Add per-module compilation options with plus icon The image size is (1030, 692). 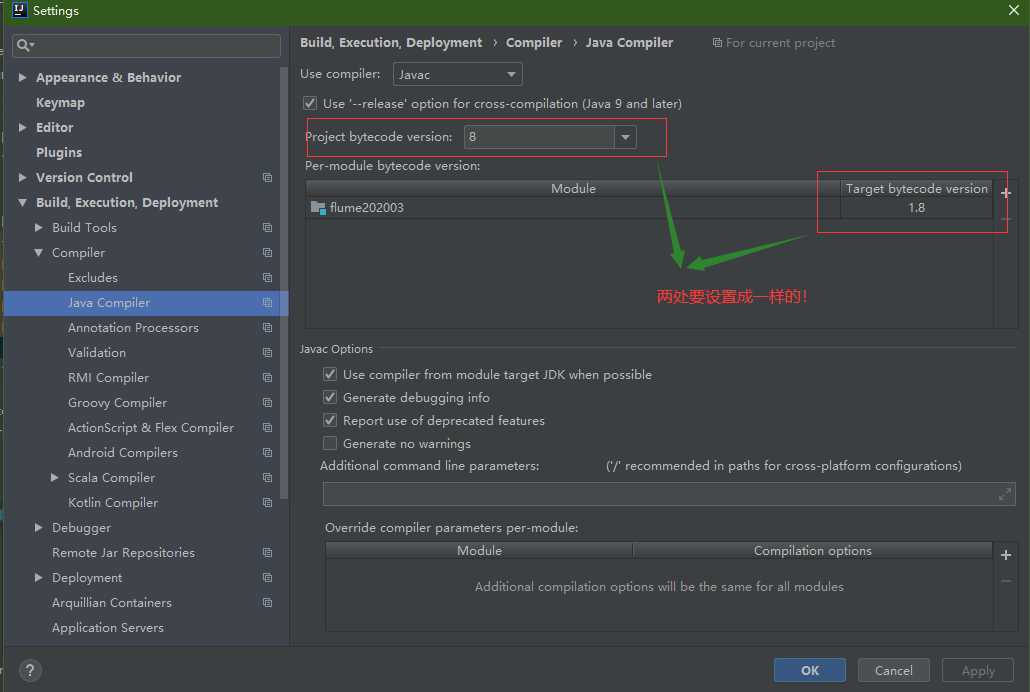coord(1006,555)
